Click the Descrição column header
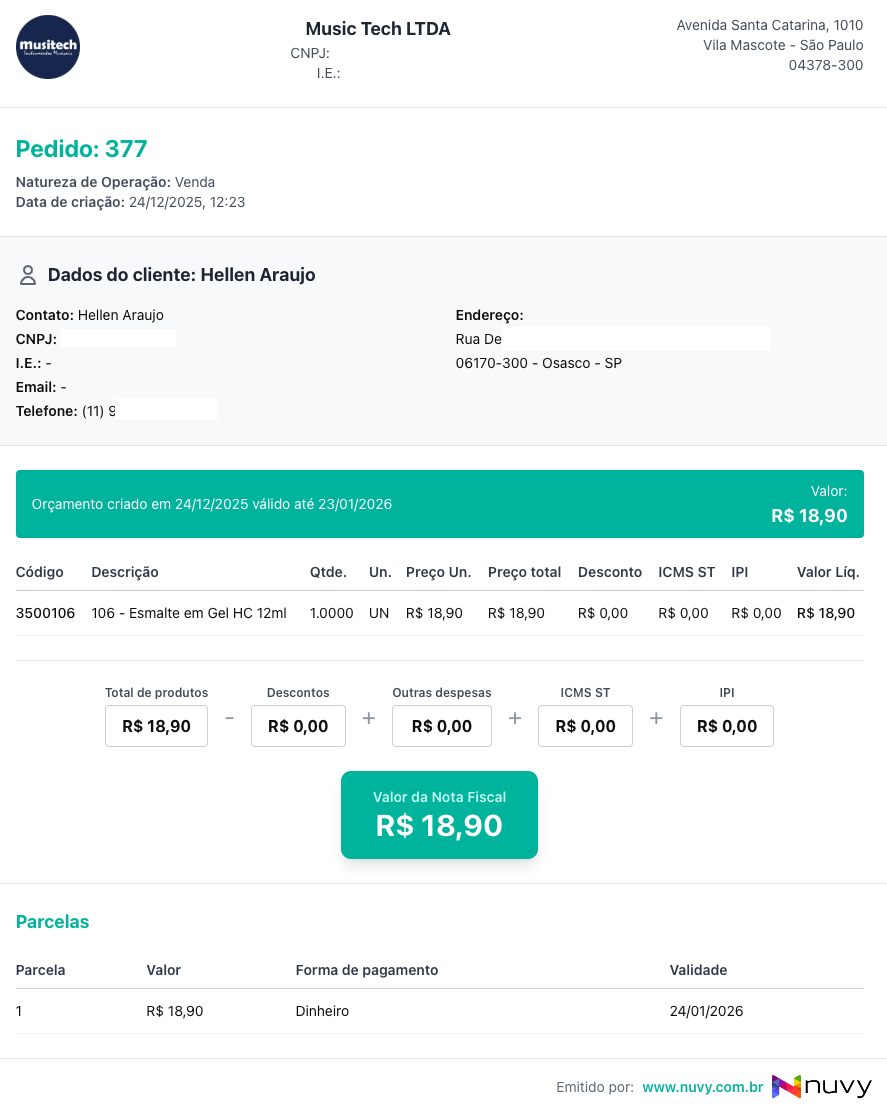 click(125, 572)
